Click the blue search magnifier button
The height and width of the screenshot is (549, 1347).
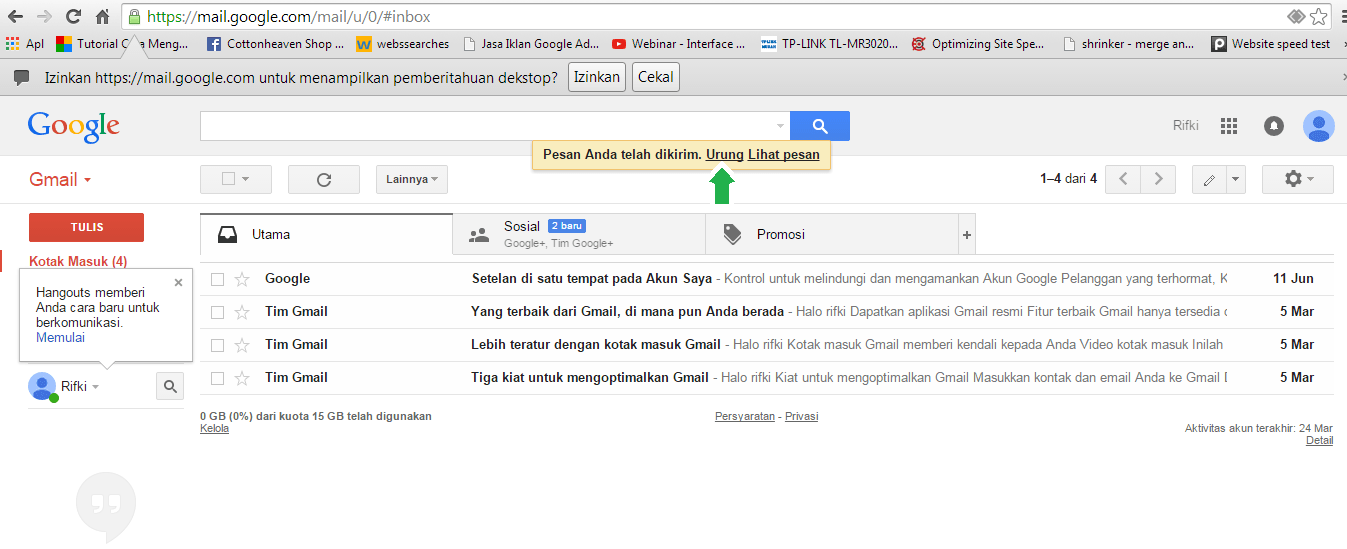coord(820,126)
